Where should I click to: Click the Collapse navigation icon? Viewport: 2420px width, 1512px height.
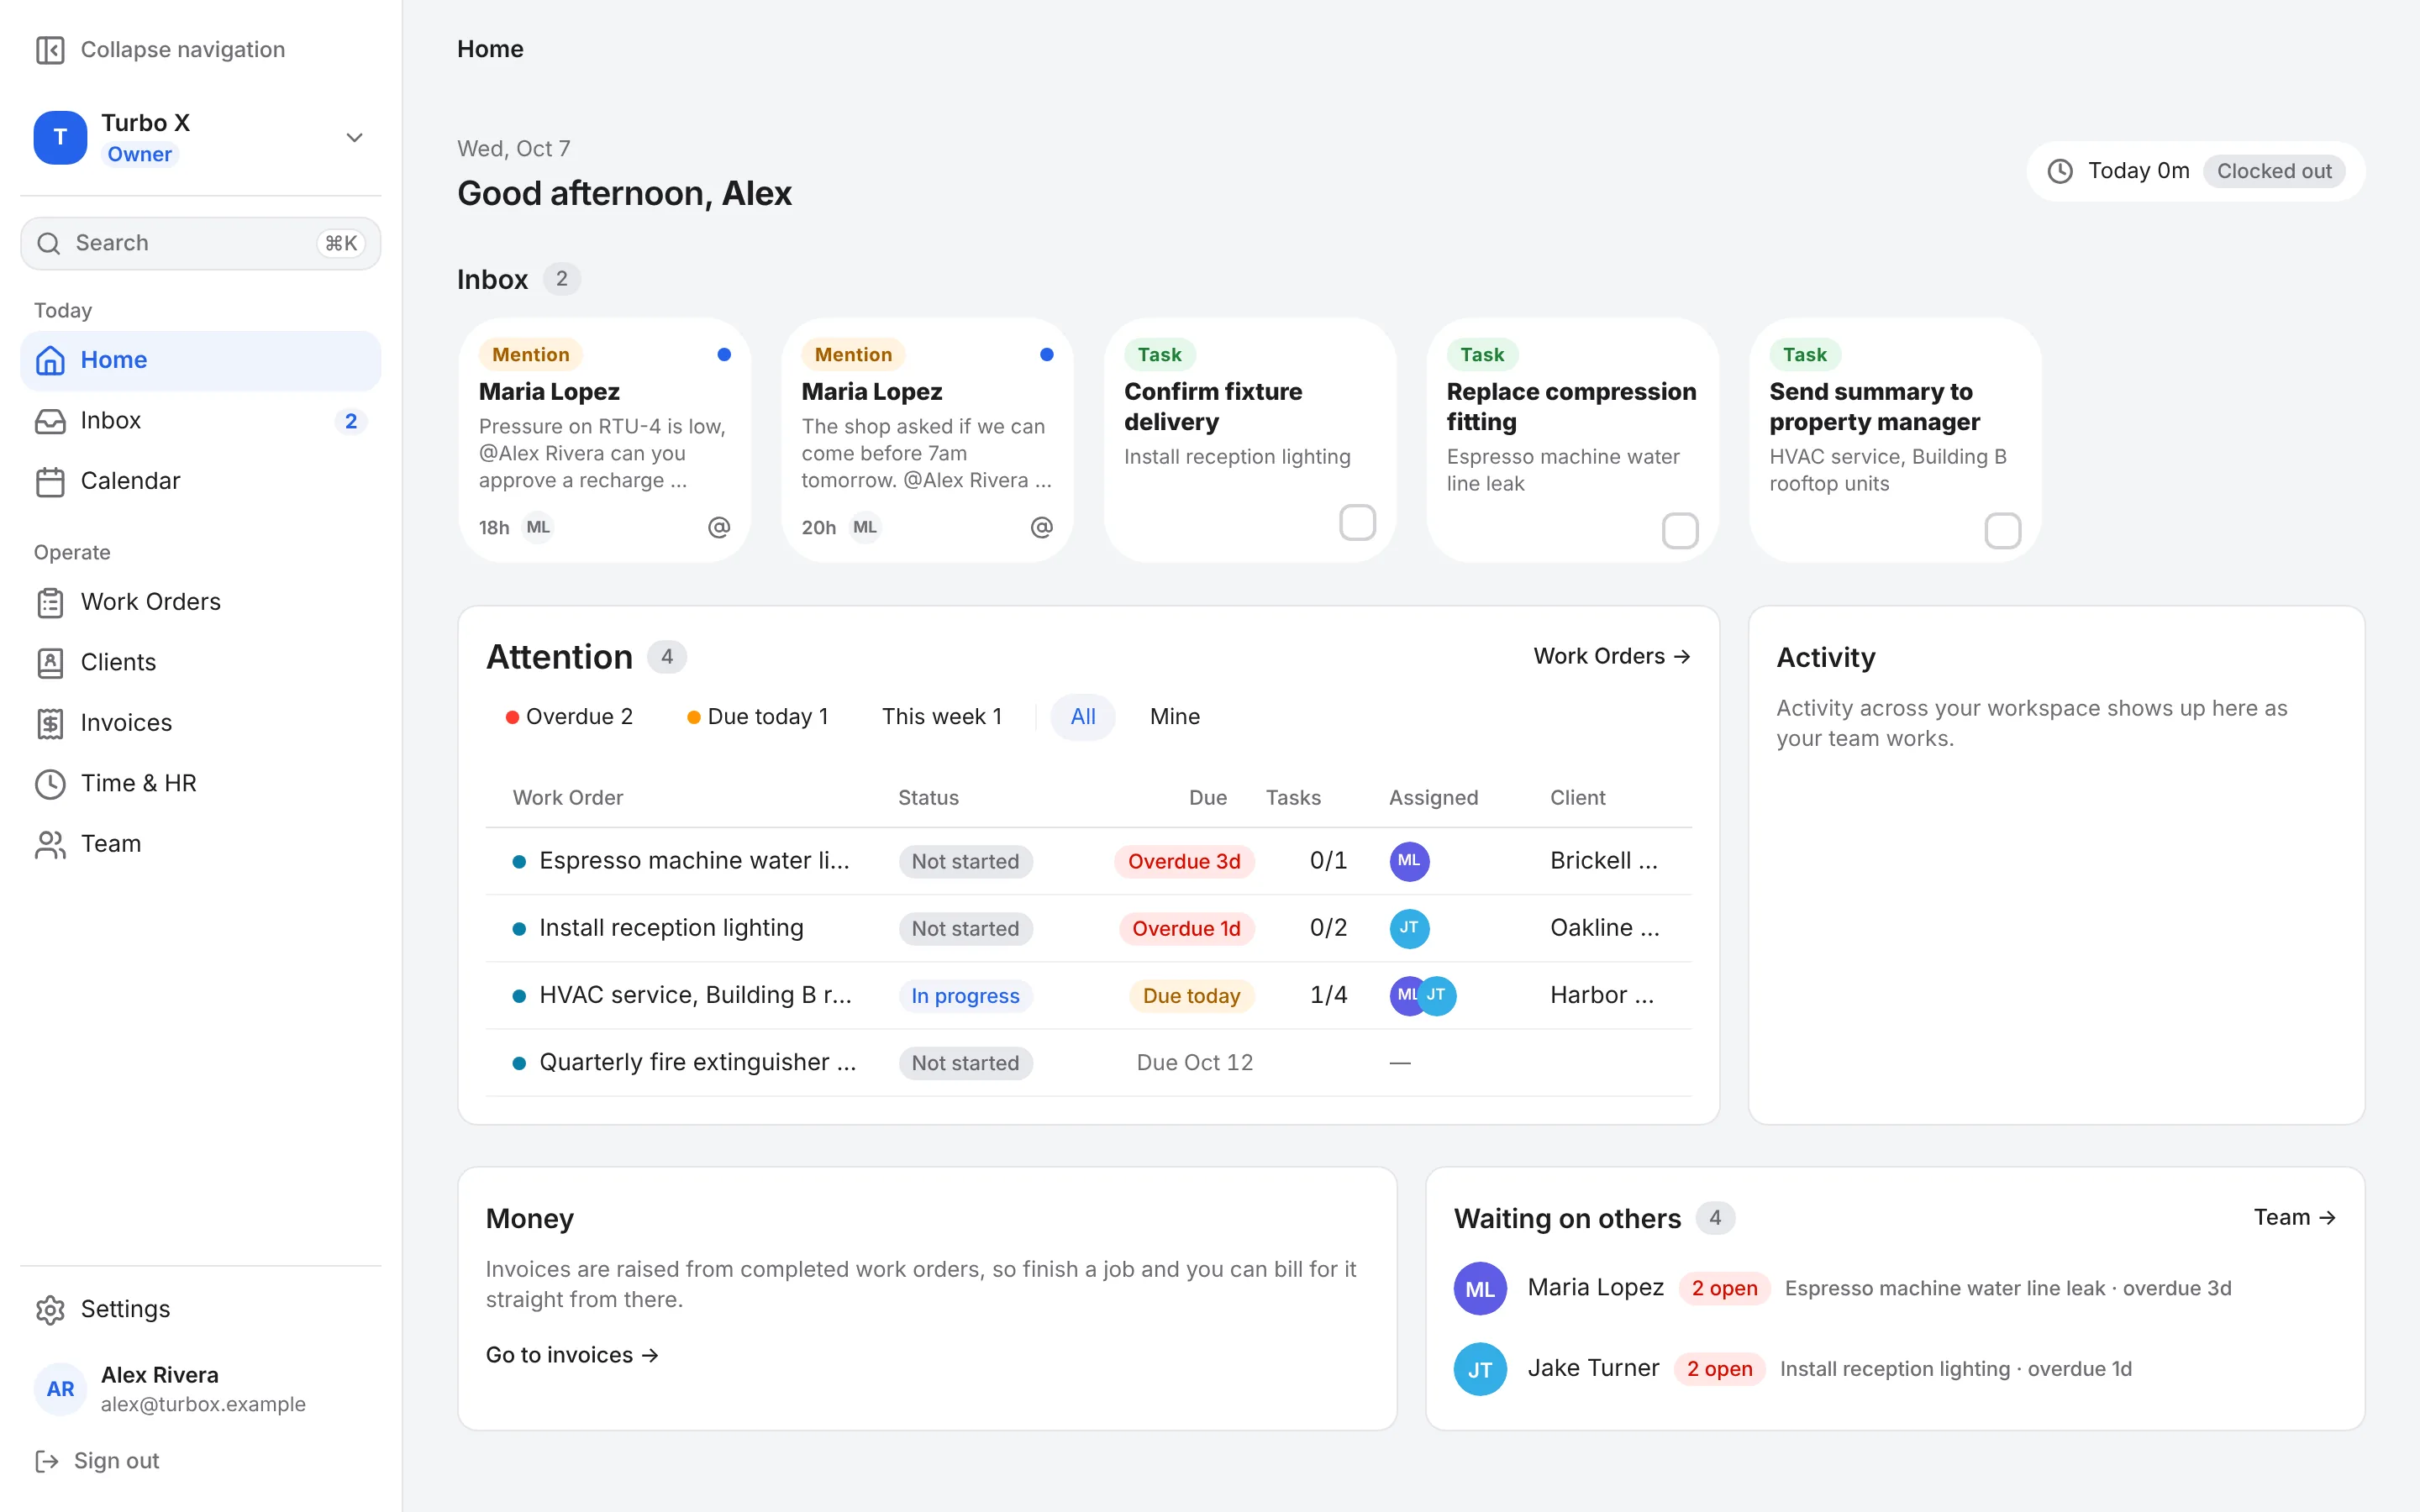(x=50, y=50)
